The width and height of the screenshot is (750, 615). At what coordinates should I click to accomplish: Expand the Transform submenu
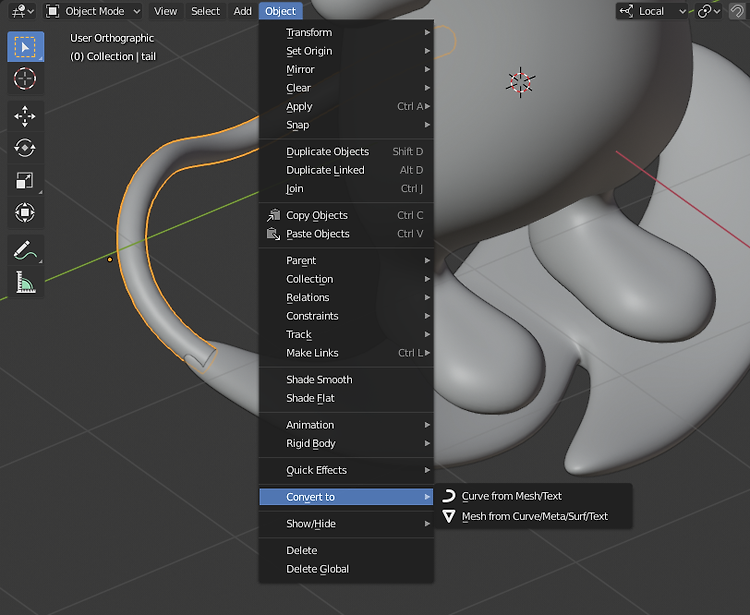(x=346, y=33)
